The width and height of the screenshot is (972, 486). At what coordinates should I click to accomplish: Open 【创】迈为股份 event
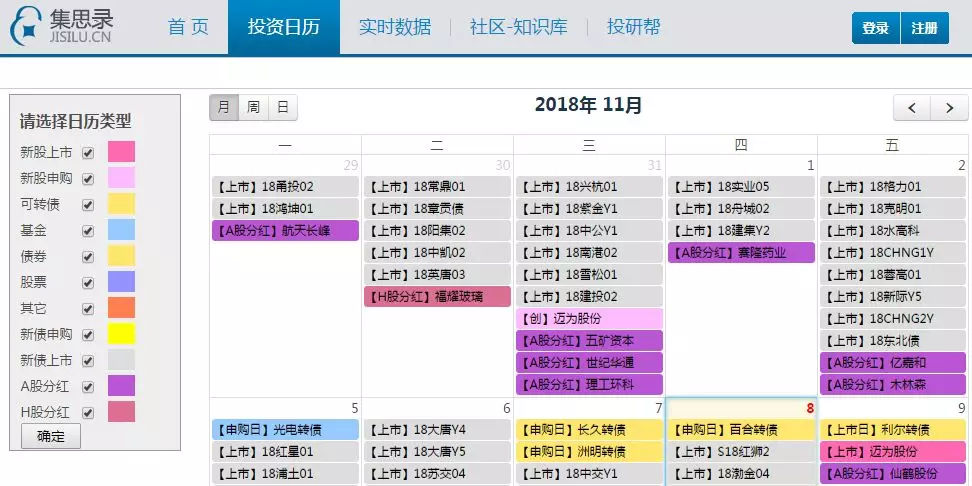(590, 319)
